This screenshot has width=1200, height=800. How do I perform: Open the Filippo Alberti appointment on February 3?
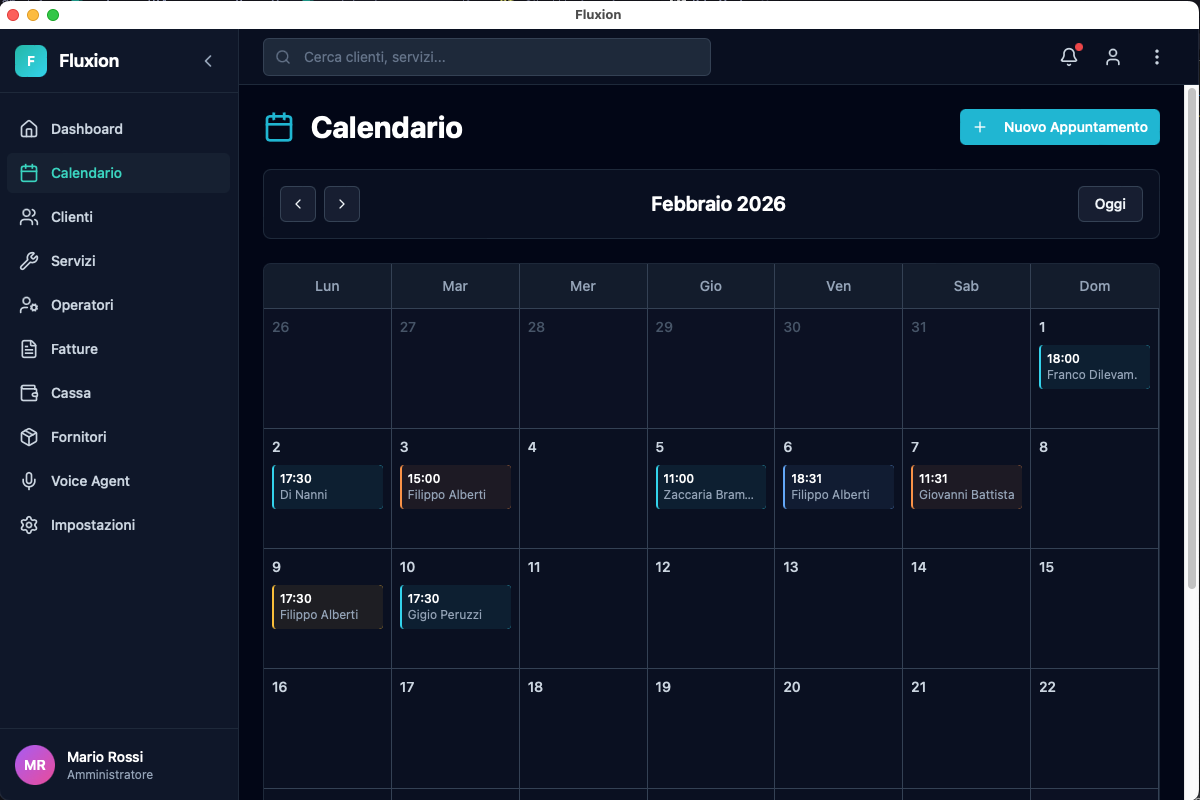tap(455, 487)
